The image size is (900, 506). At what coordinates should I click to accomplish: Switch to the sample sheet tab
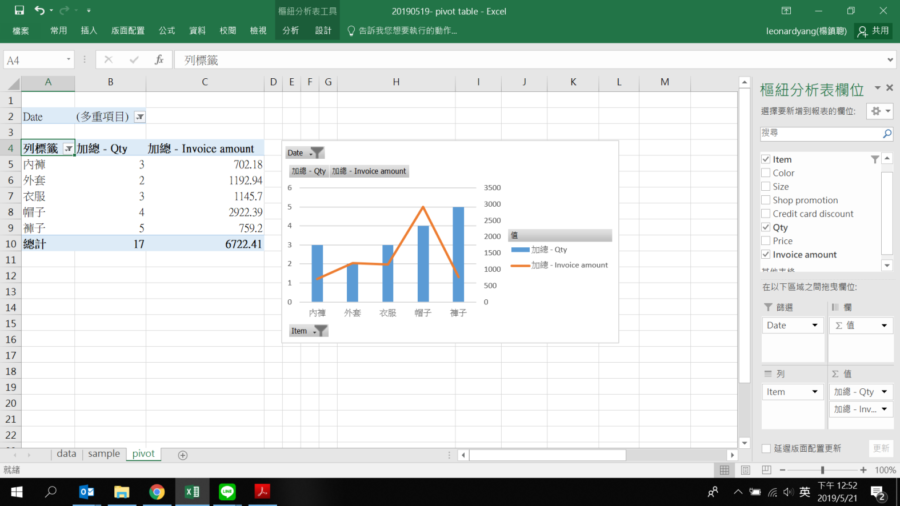104,454
